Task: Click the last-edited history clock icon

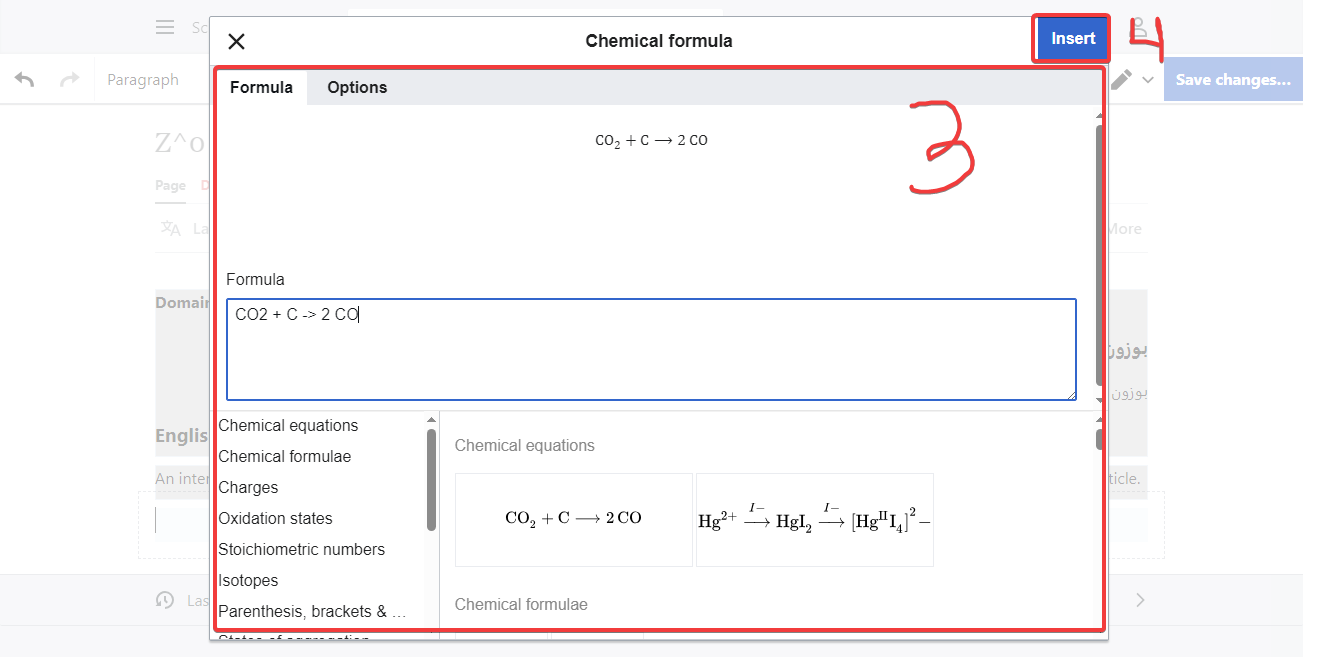Action: (x=165, y=600)
